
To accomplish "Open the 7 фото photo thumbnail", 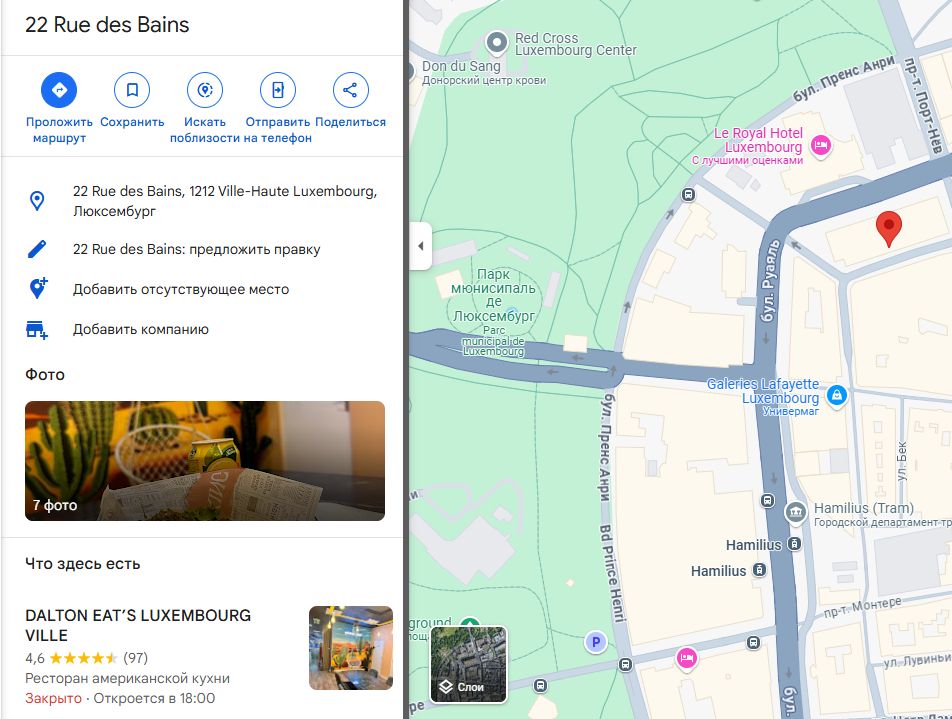I will (x=205, y=460).
